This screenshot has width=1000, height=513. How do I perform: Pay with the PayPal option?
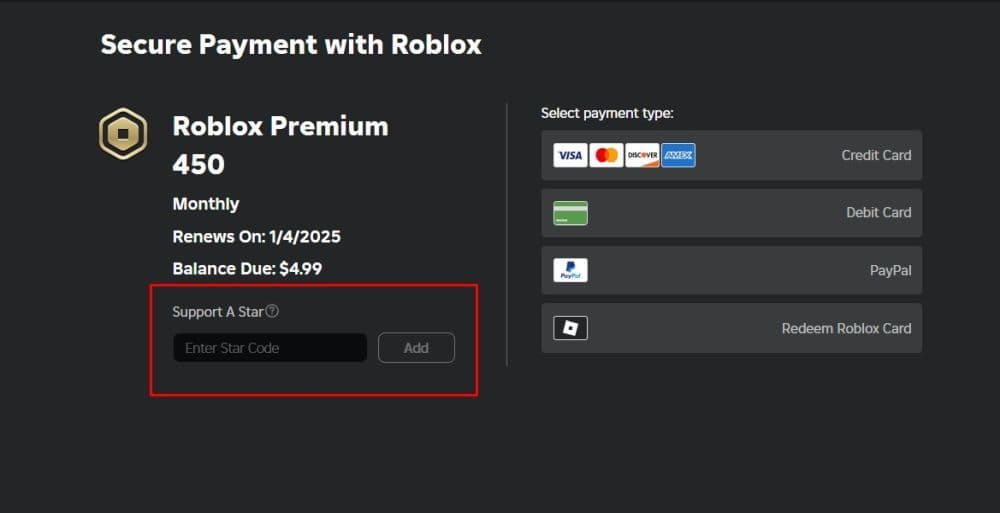890,270
